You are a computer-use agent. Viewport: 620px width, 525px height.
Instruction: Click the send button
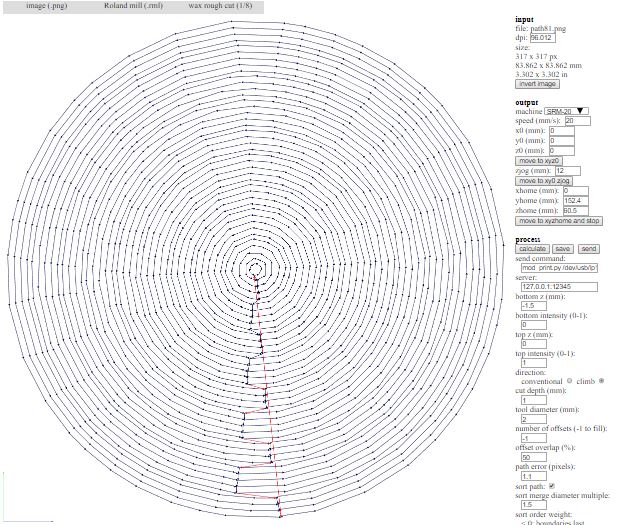point(589,249)
